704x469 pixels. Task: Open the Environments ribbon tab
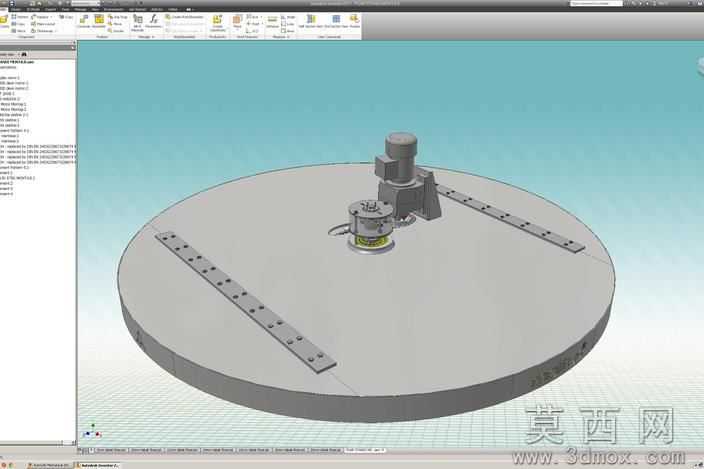(x=114, y=9)
